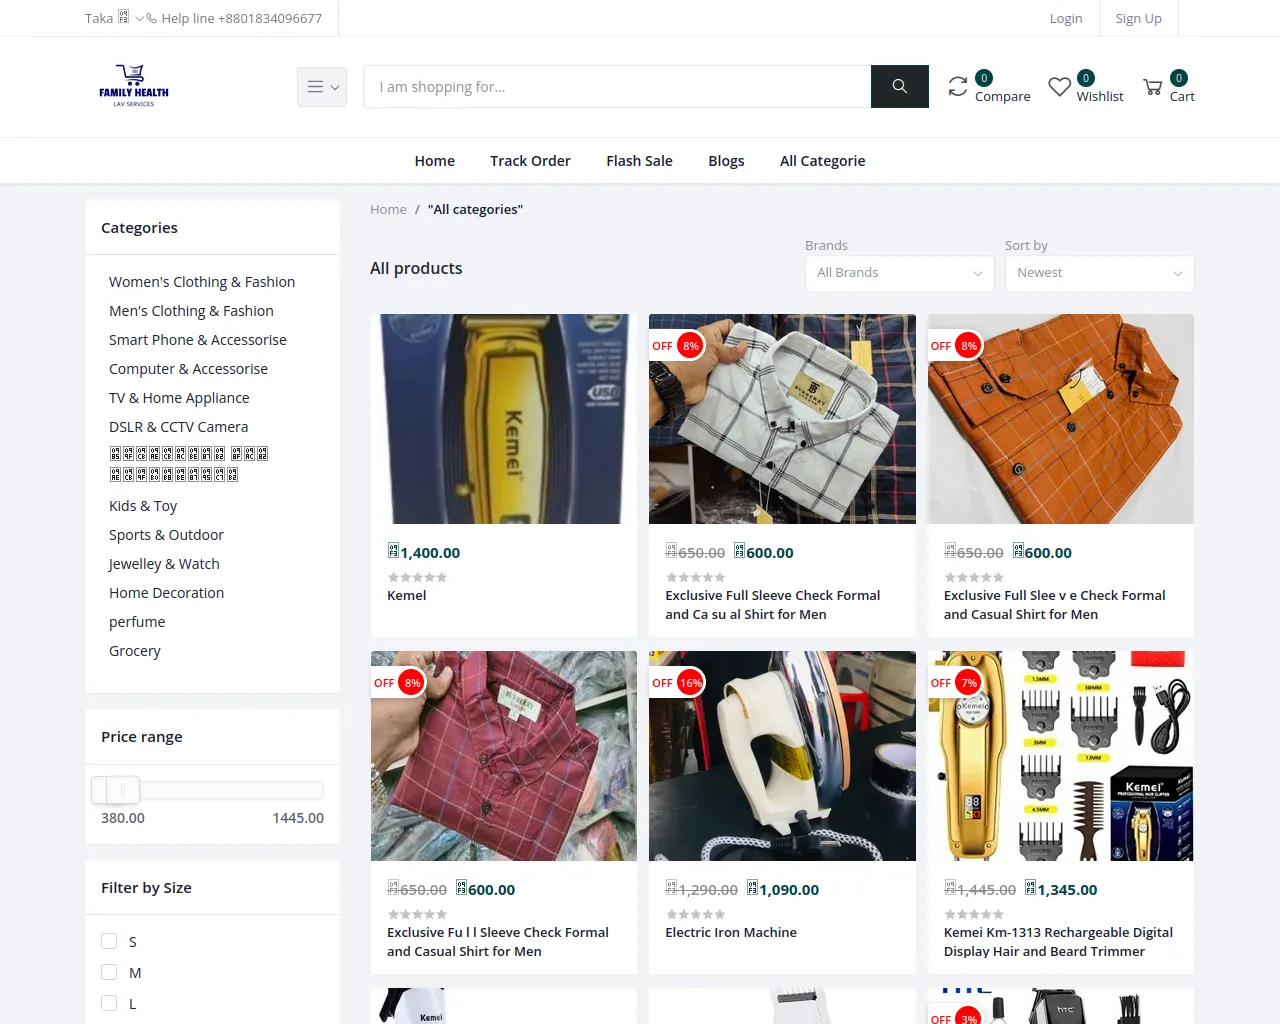Check the size S checkbox

[x=109, y=941]
